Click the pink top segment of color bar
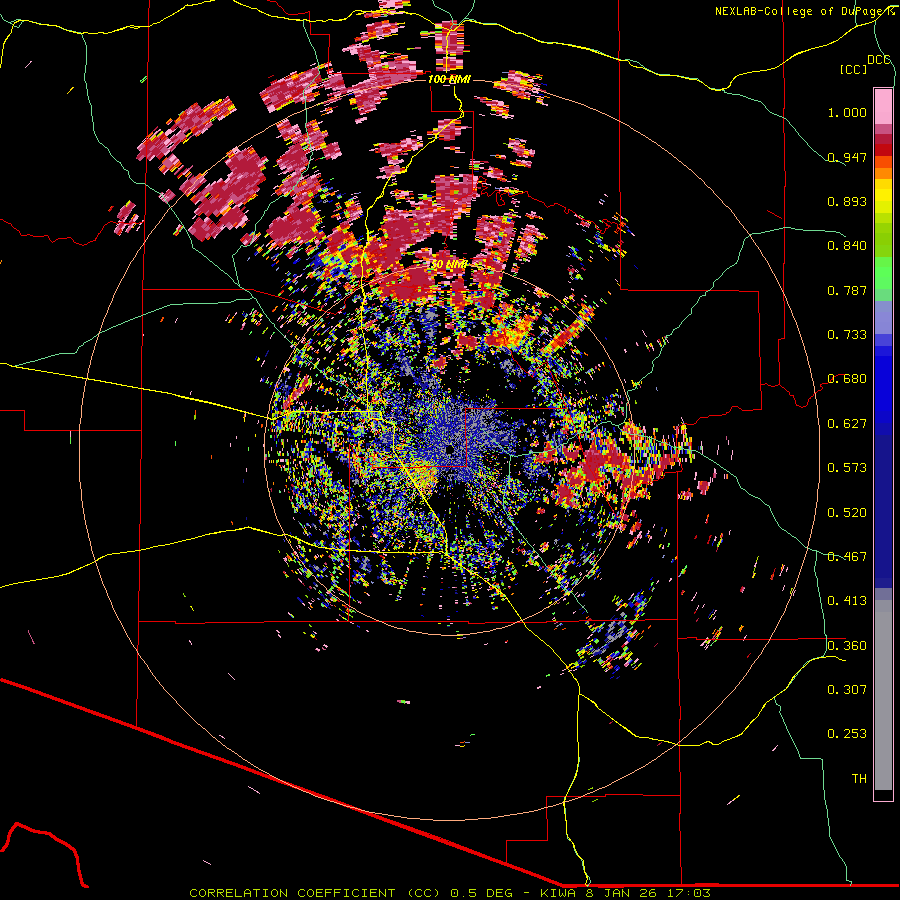900x900 pixels. click(883, 106)
